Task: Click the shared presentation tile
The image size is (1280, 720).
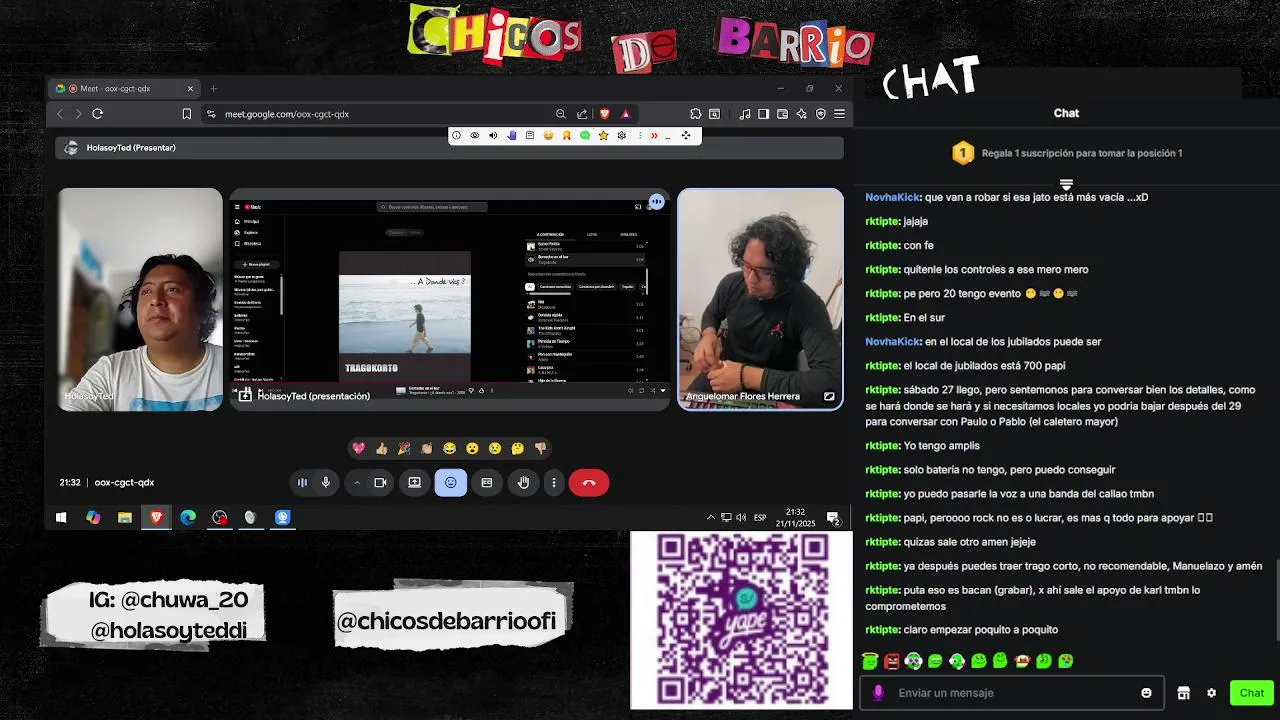Action: point(450,299)
